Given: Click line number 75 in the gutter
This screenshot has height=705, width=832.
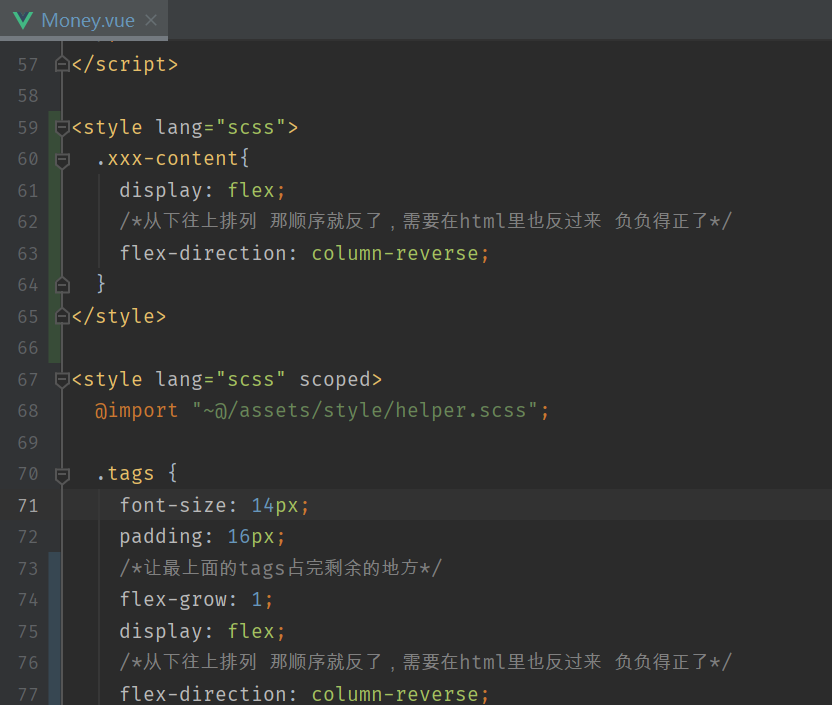Looking at the screenshot, I should click(x=28, y=631).
